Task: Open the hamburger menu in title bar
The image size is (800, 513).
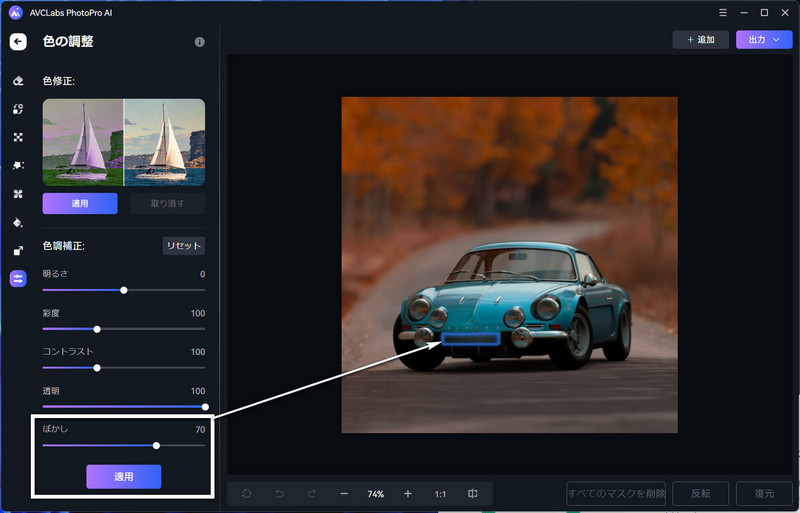Action: click(723, 13)
